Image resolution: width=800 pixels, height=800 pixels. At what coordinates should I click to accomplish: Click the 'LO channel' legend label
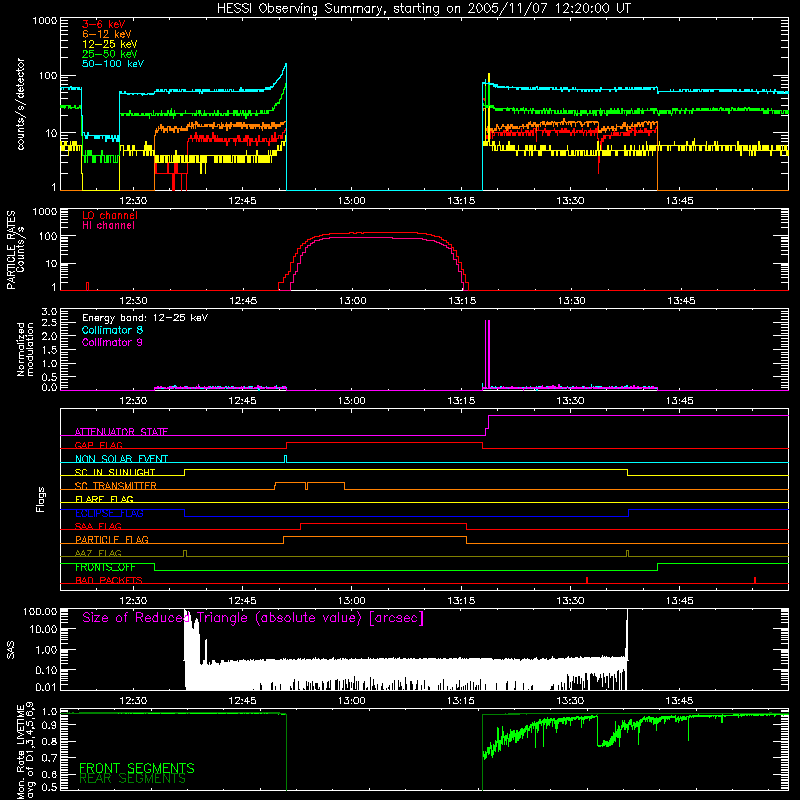click(110, 215)
